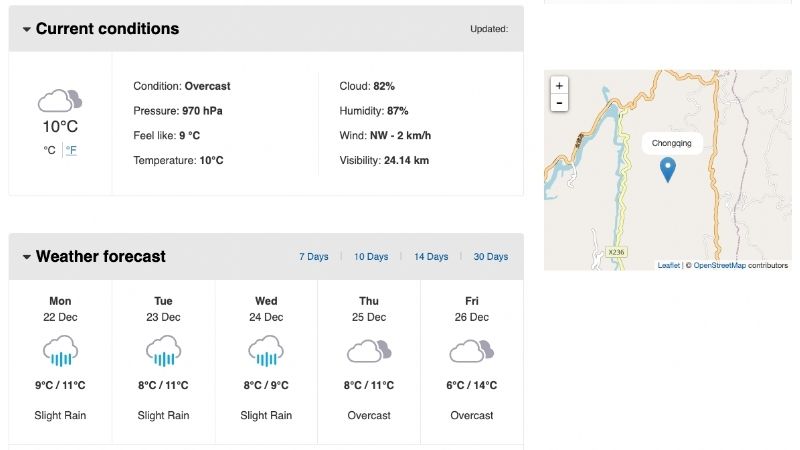800x450 pixels.
Task: Collapse the Weather forecast section
Action: (27, 257)
